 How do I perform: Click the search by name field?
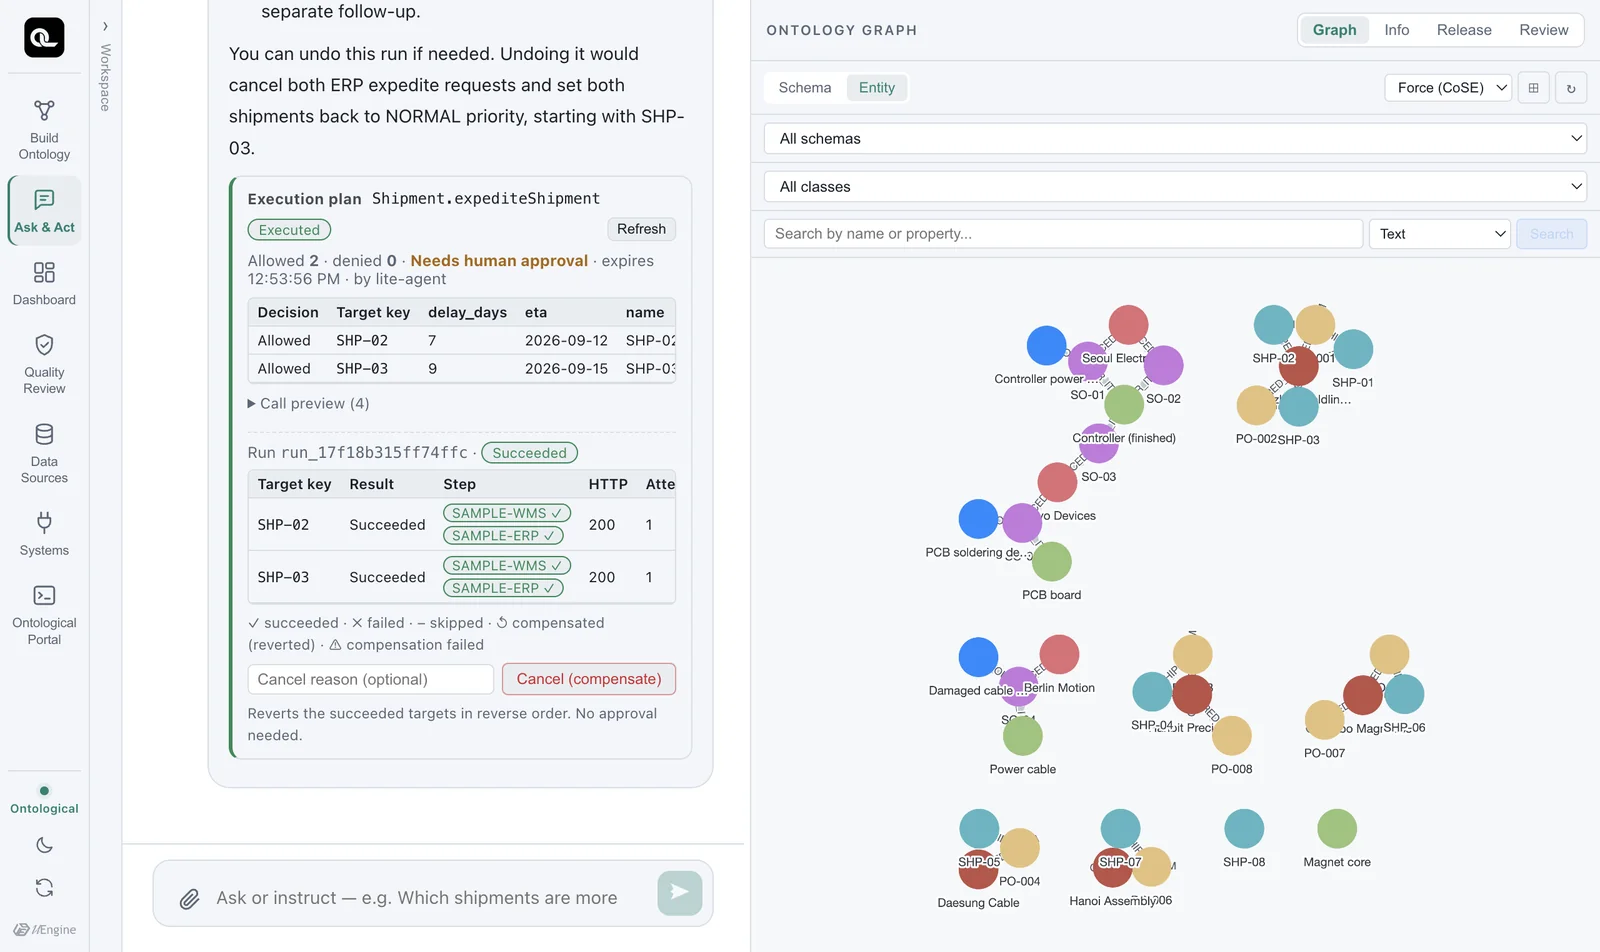[1063, 234]
